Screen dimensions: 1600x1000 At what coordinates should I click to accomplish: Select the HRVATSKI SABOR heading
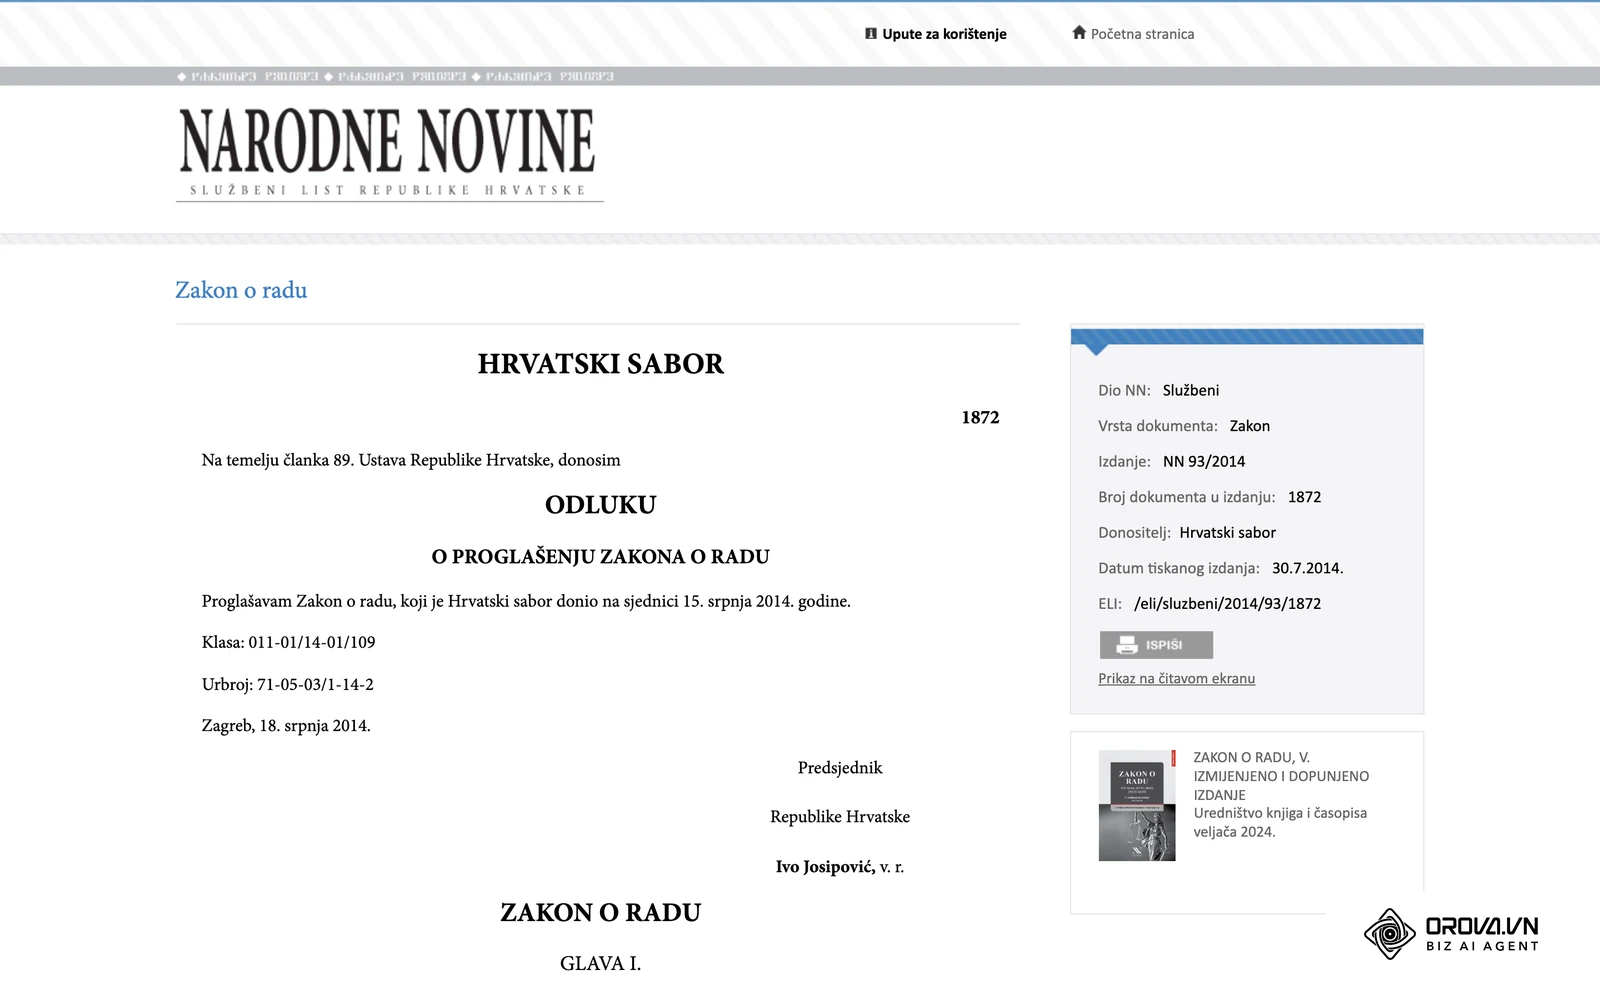point(600,364)
